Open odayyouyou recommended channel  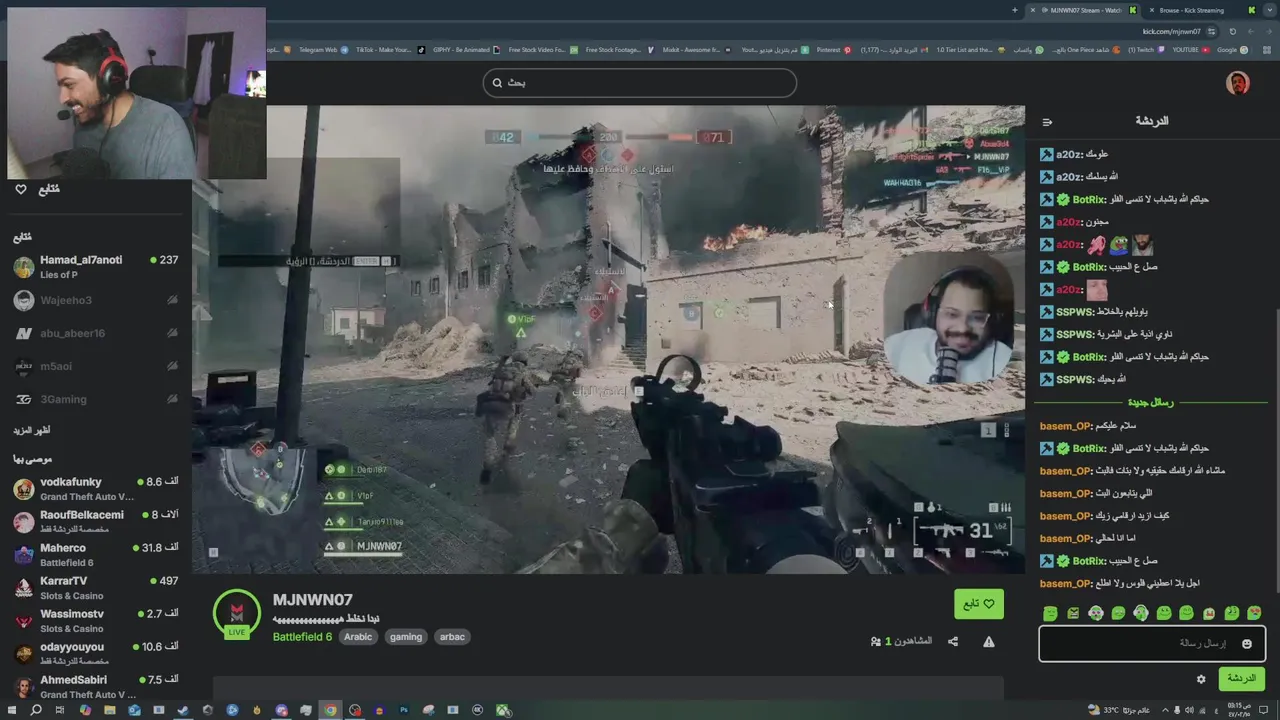pos(96,654)
